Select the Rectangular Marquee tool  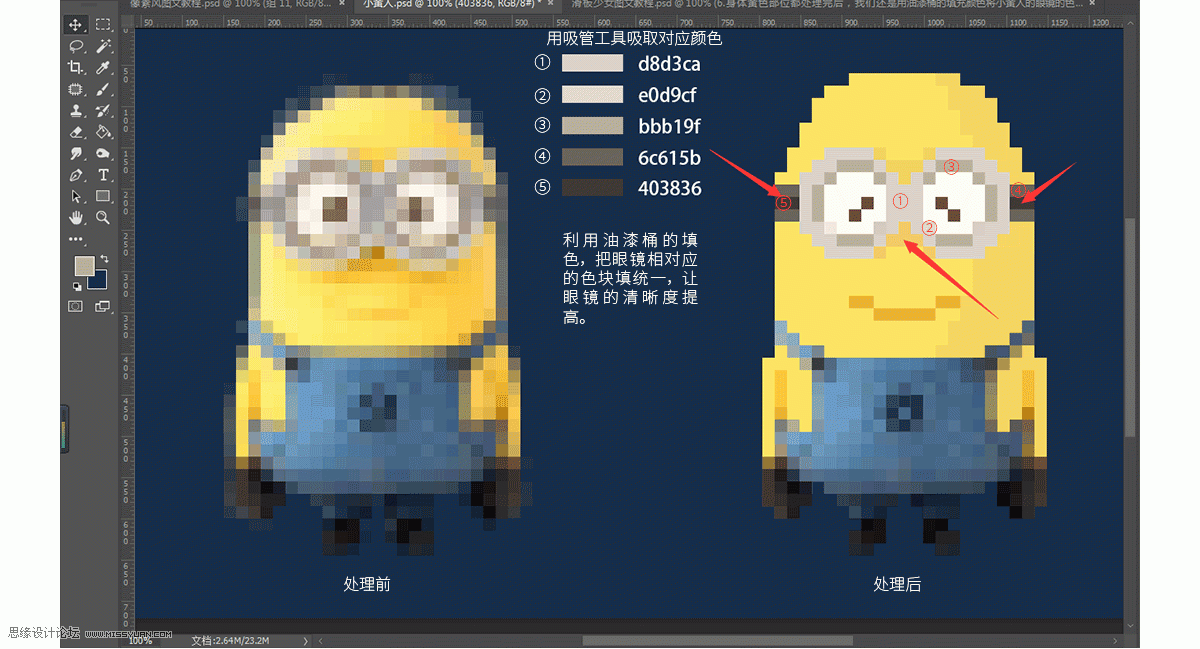103,24
